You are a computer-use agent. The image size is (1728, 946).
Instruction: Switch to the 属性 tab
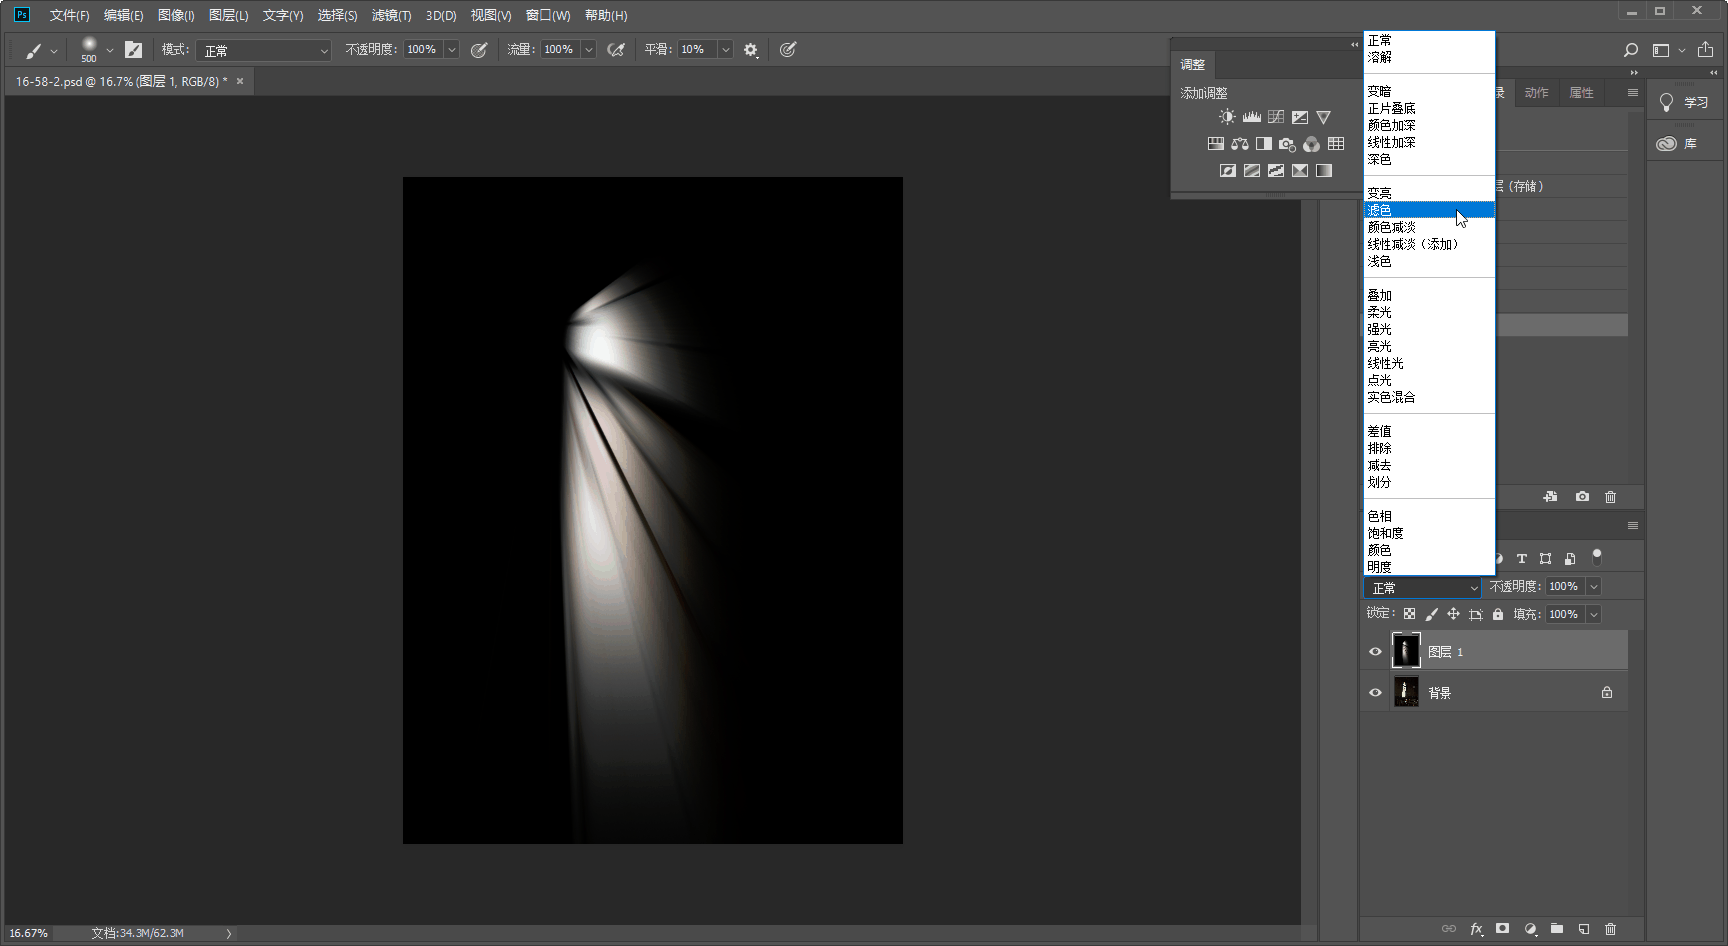[1581, 93]
